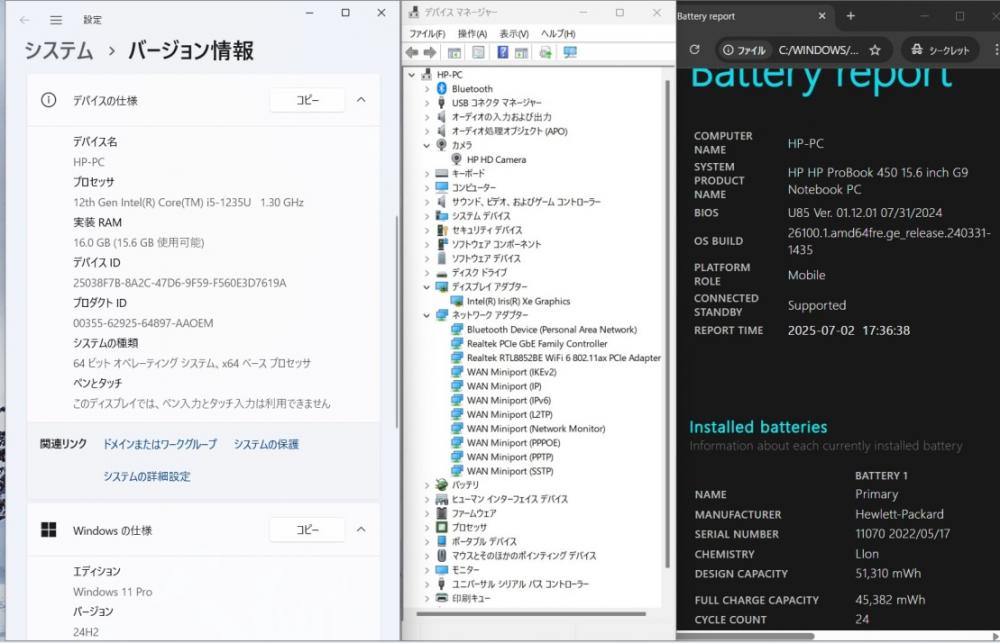Image resolution: width=1000 pixels, height=643 pixels.
Task: Click the セキュリティ デバイス icon
Action: pyautogui.click(x=441, y=230)
